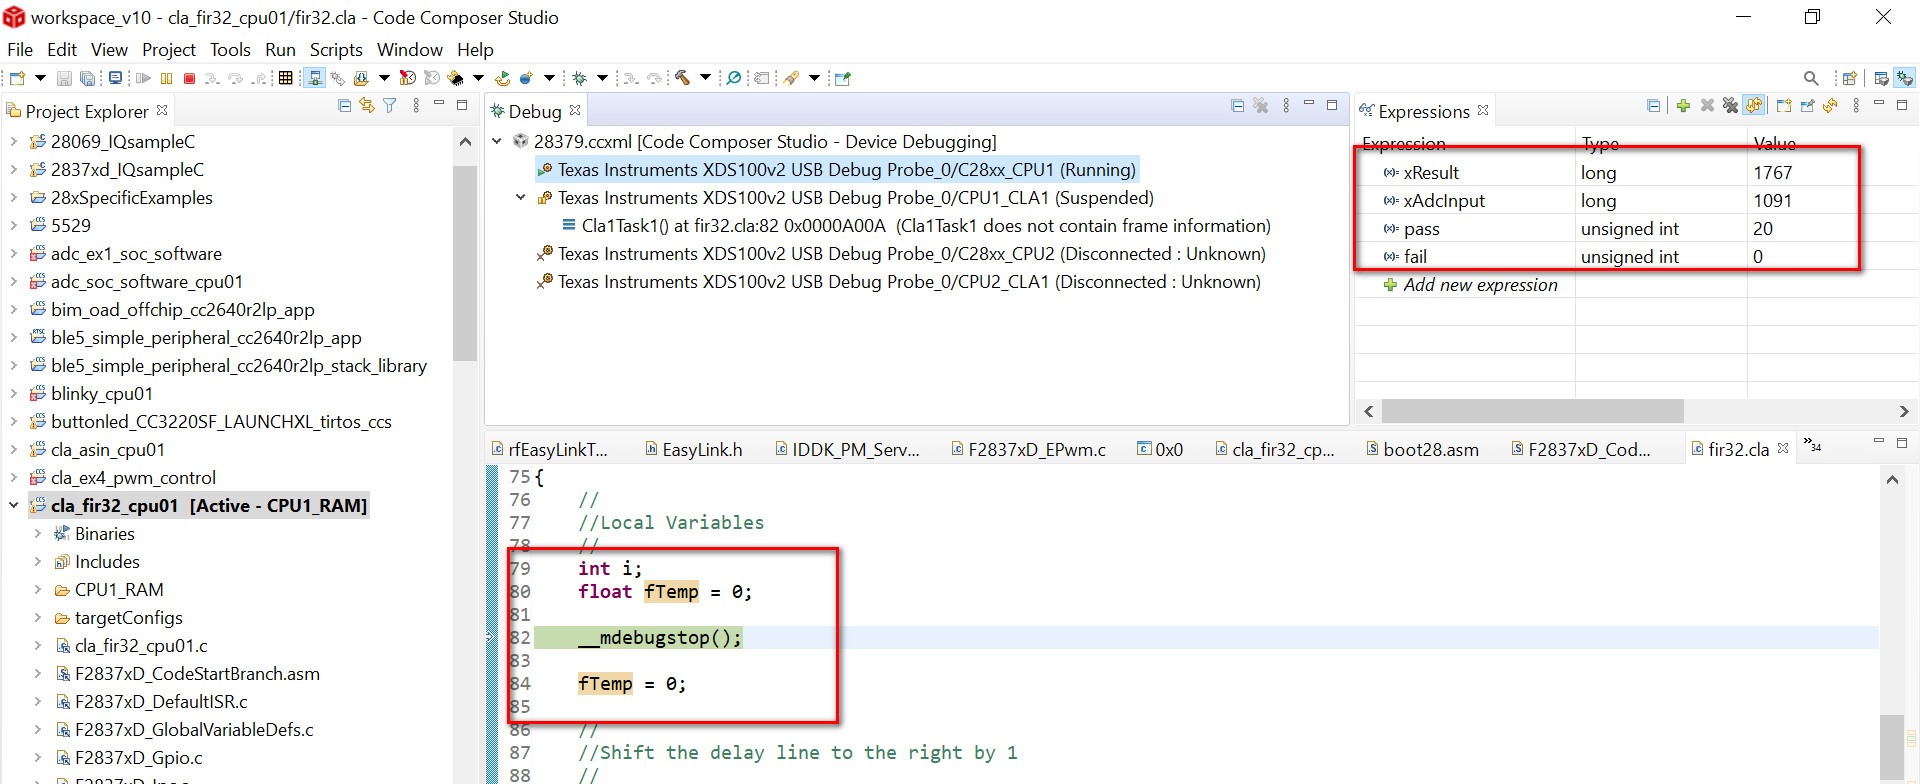
Task: Click the memory grid icon in toolbar
Action: pyautogui.click(x=285, y=78)
